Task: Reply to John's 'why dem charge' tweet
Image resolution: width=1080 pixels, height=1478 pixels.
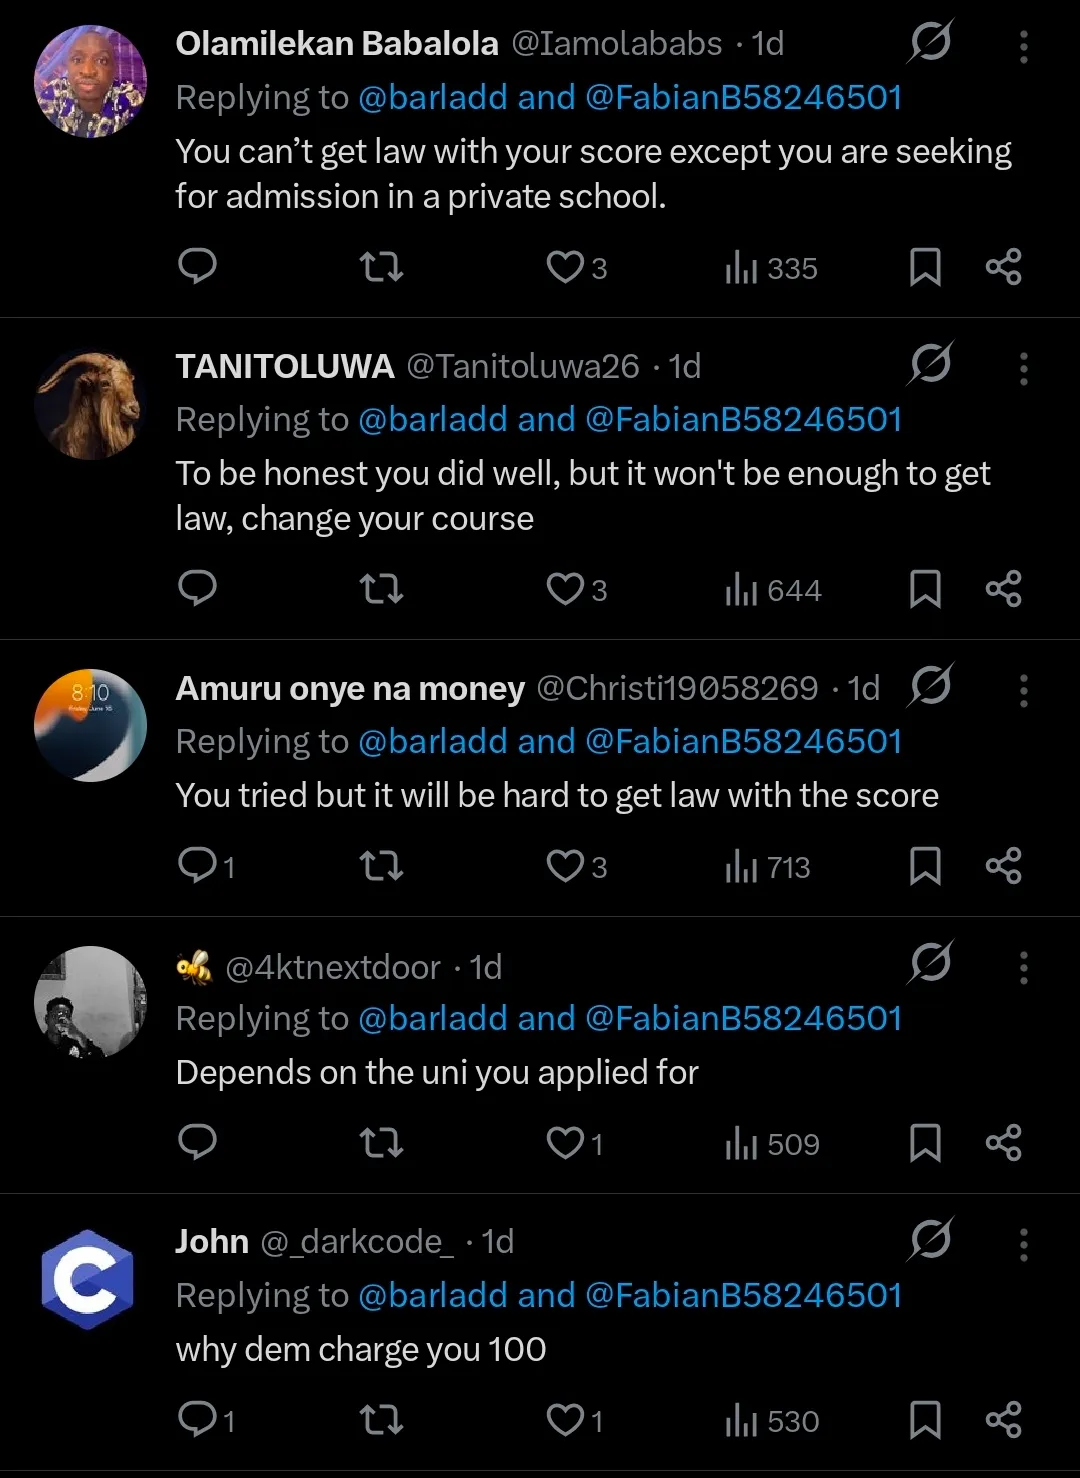Action: coord(197,1418)
